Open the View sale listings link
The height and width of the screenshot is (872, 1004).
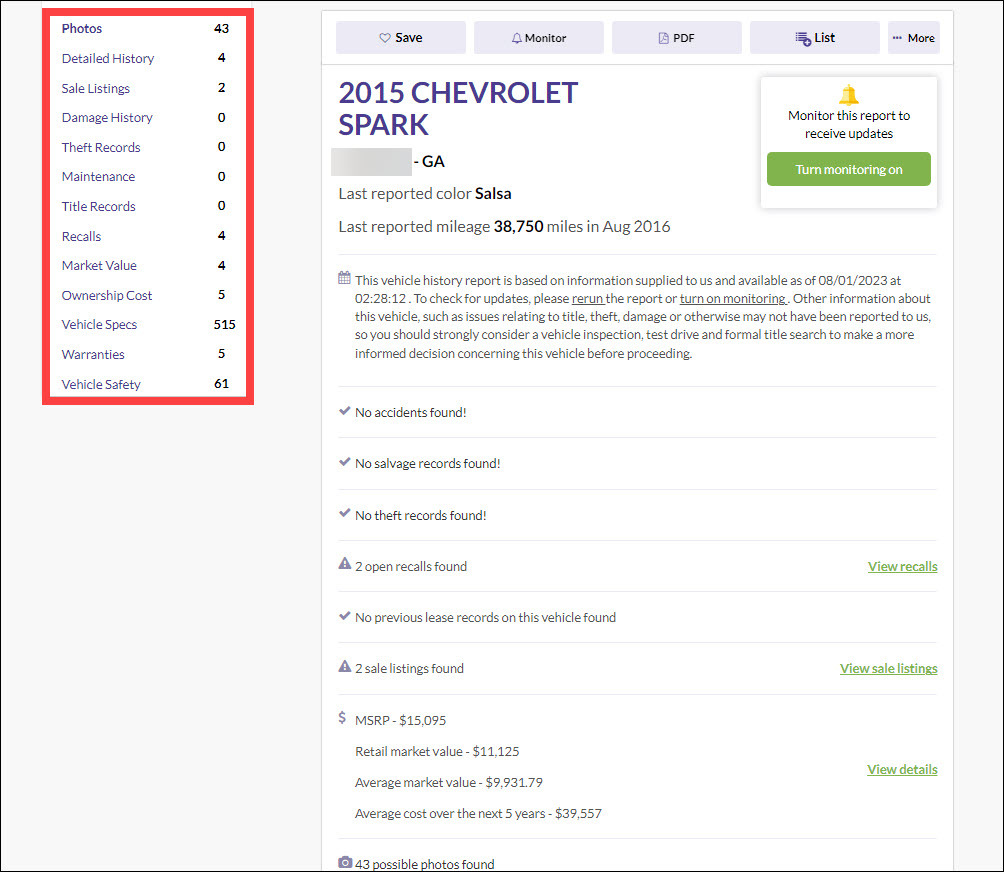coord(888,668)
